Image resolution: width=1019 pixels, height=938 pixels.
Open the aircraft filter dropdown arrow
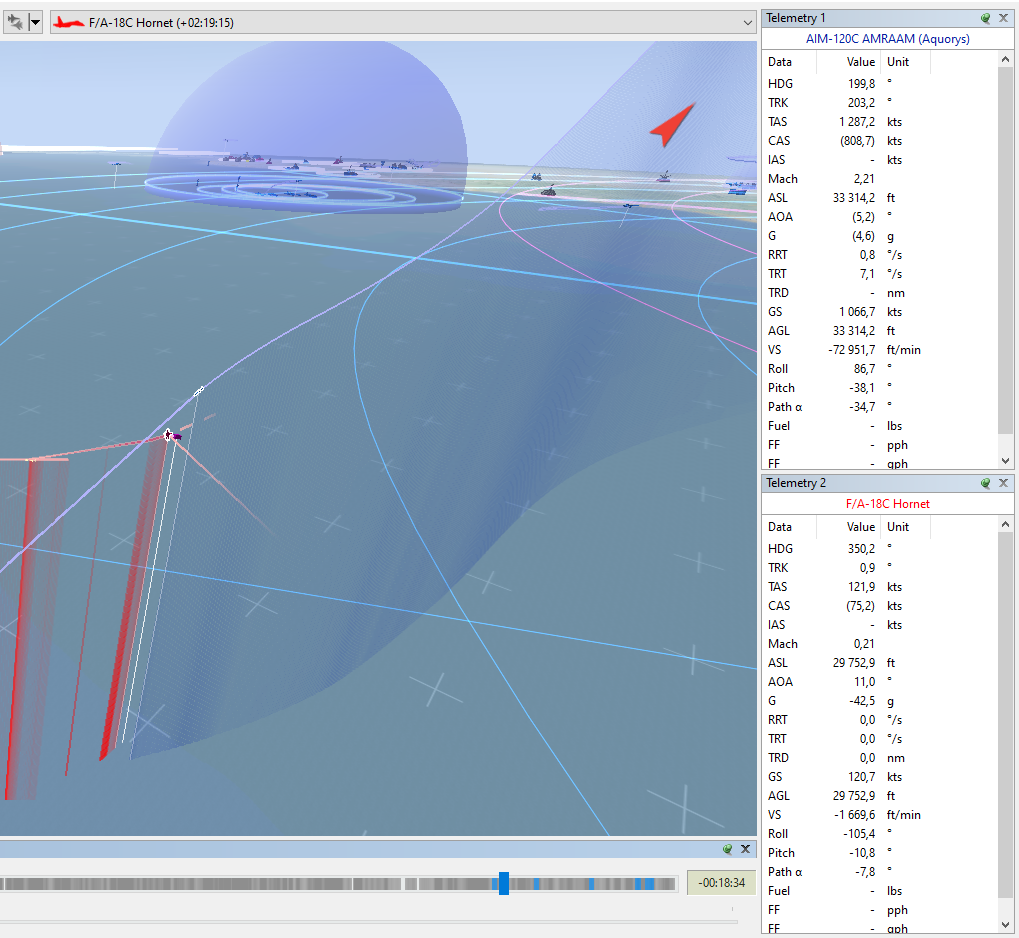(36, 23)
